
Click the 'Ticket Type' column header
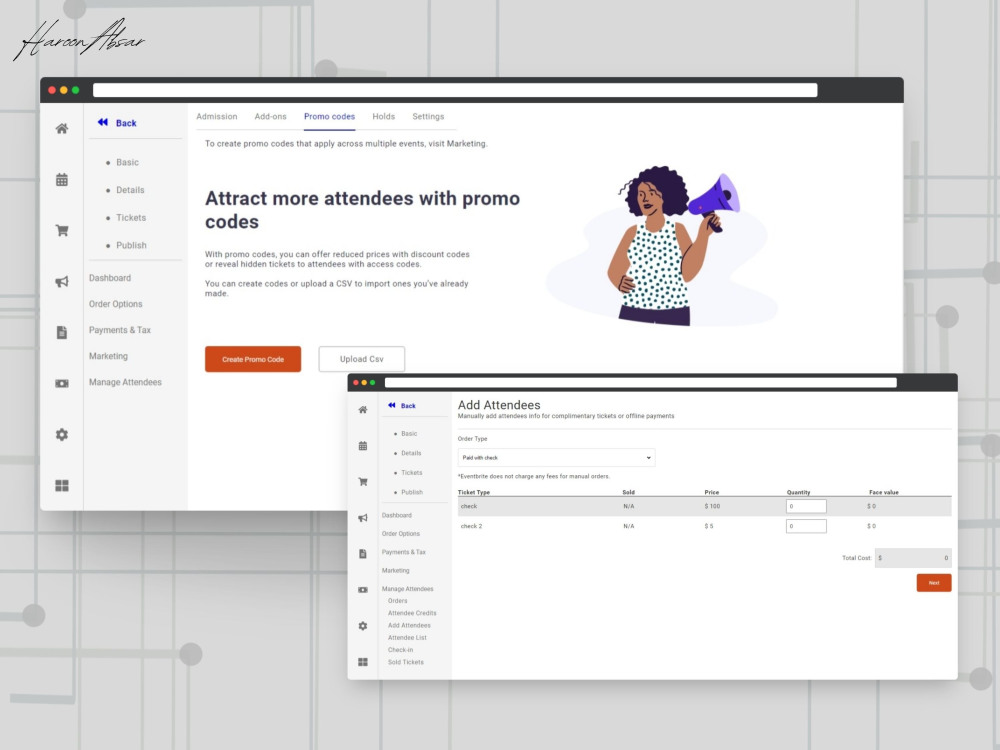(474, 492)
